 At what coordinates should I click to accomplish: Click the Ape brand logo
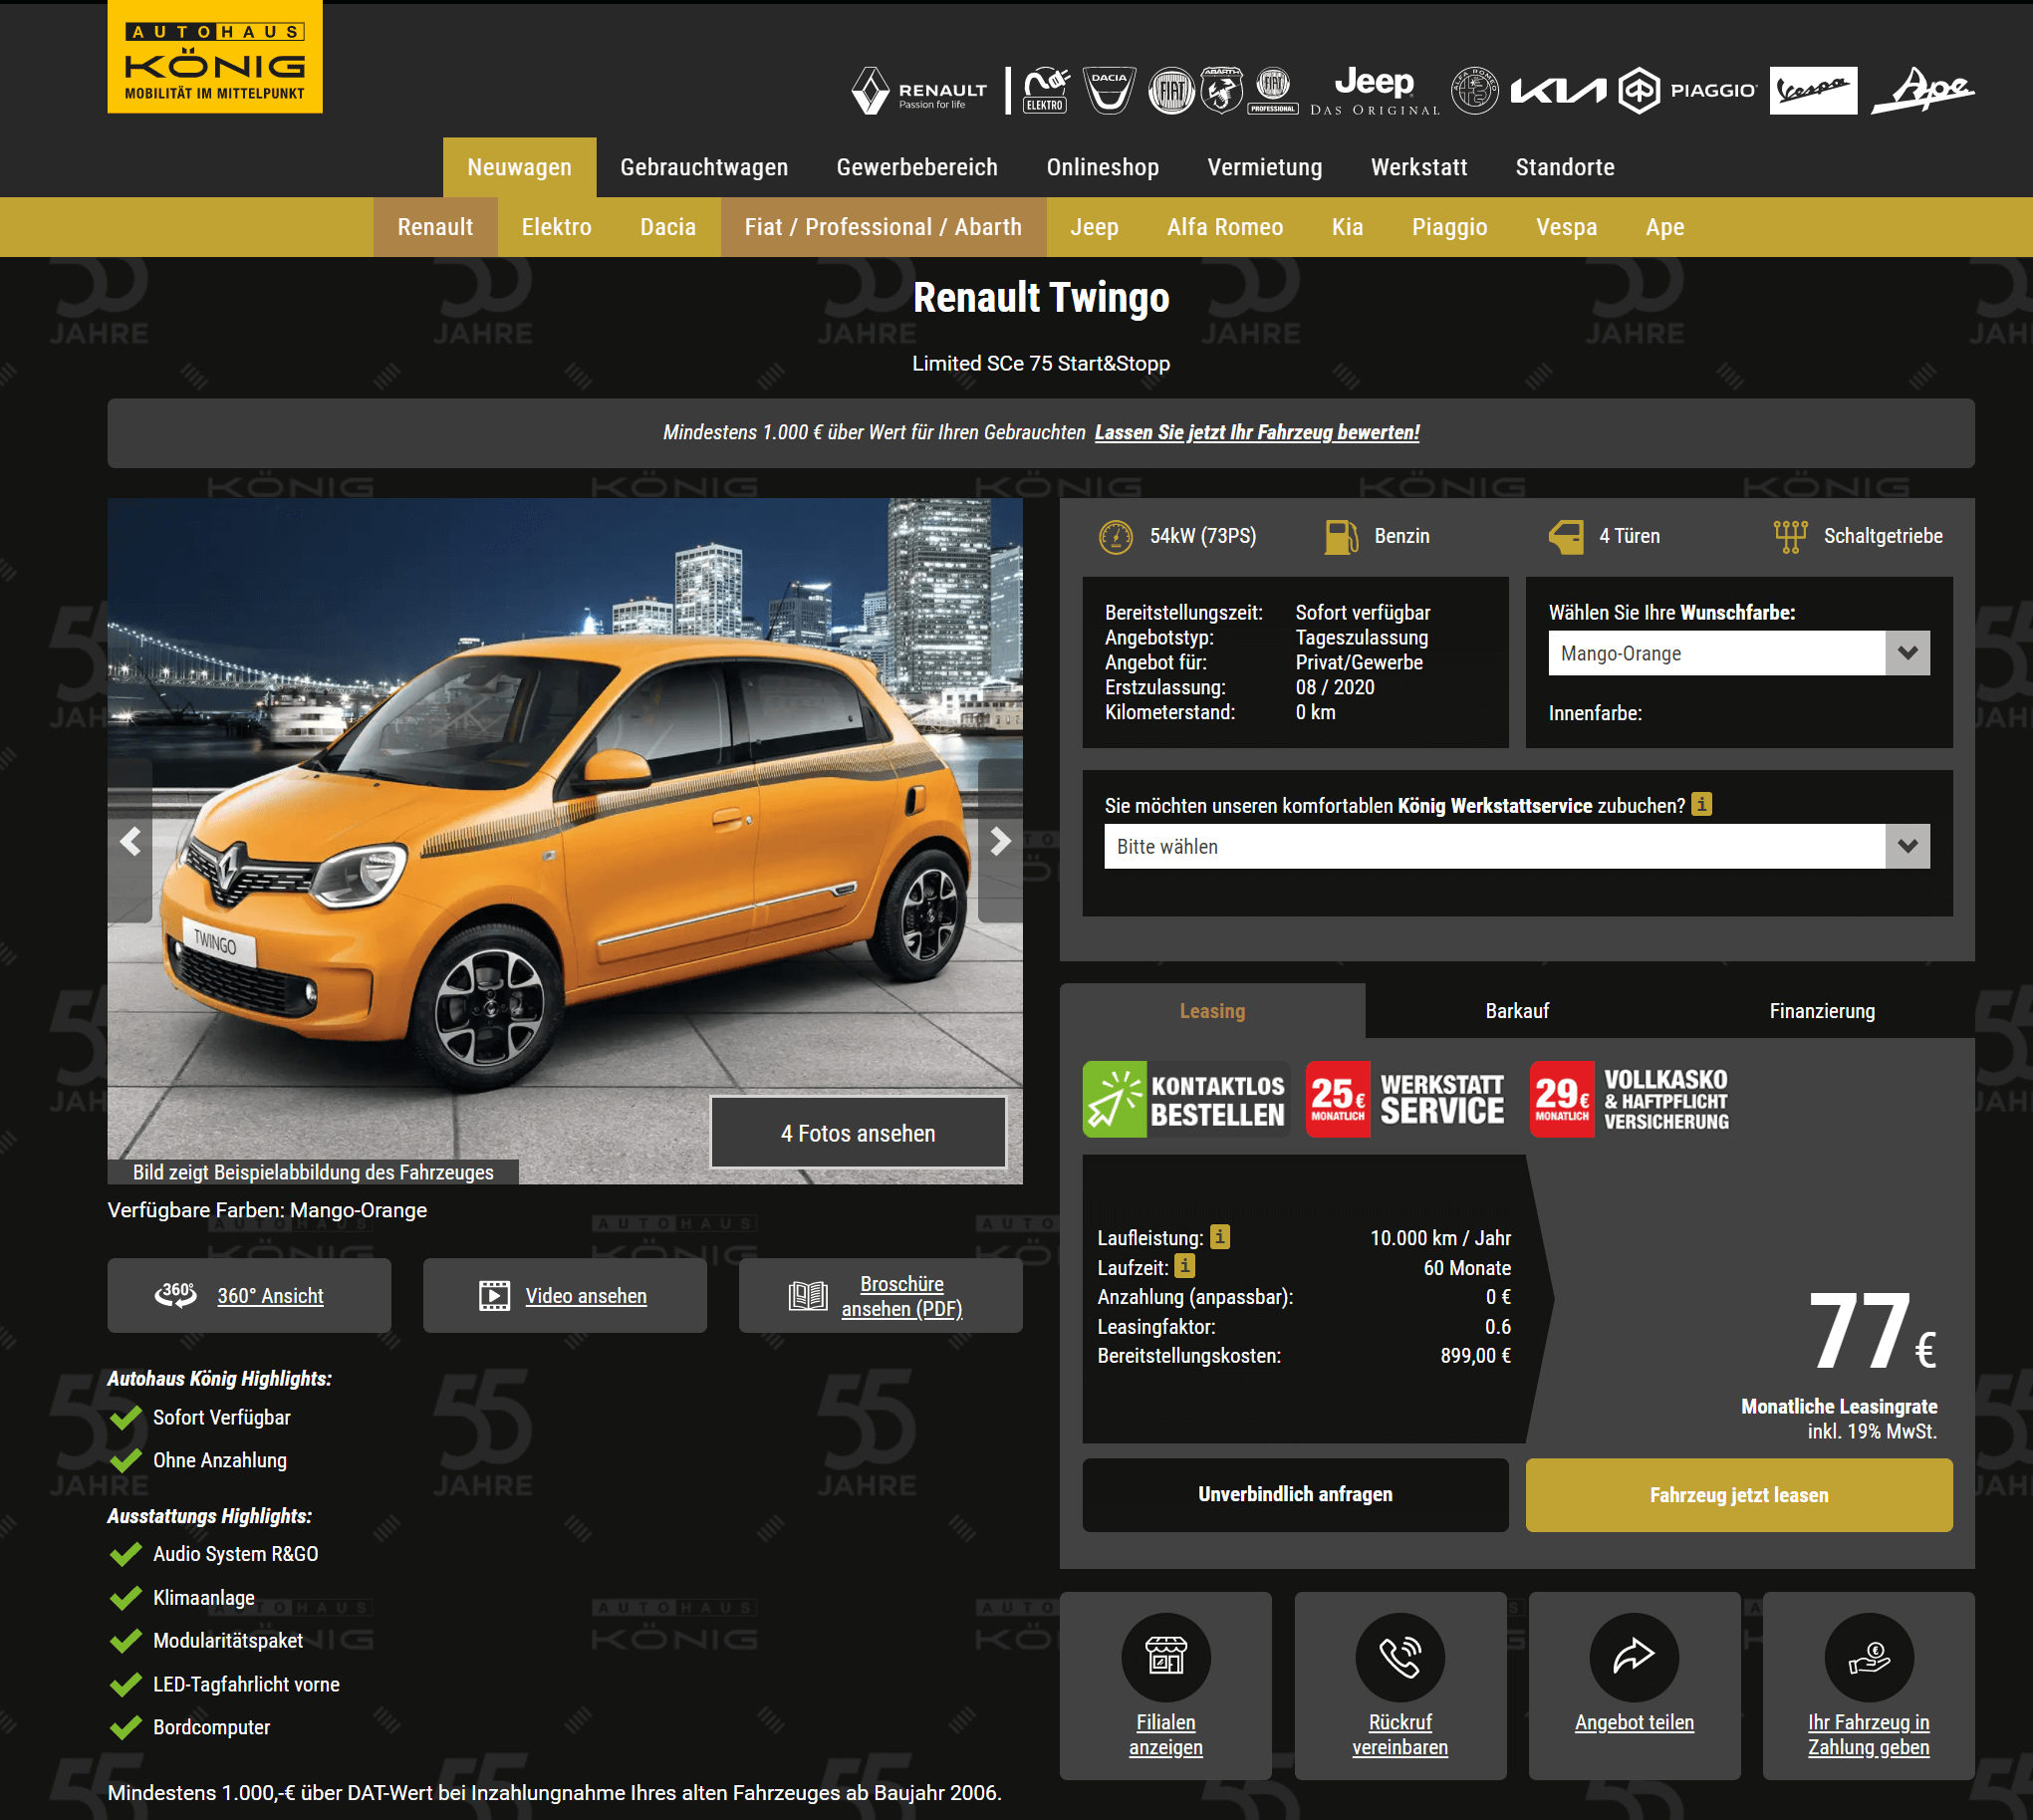coord(1922,91)
